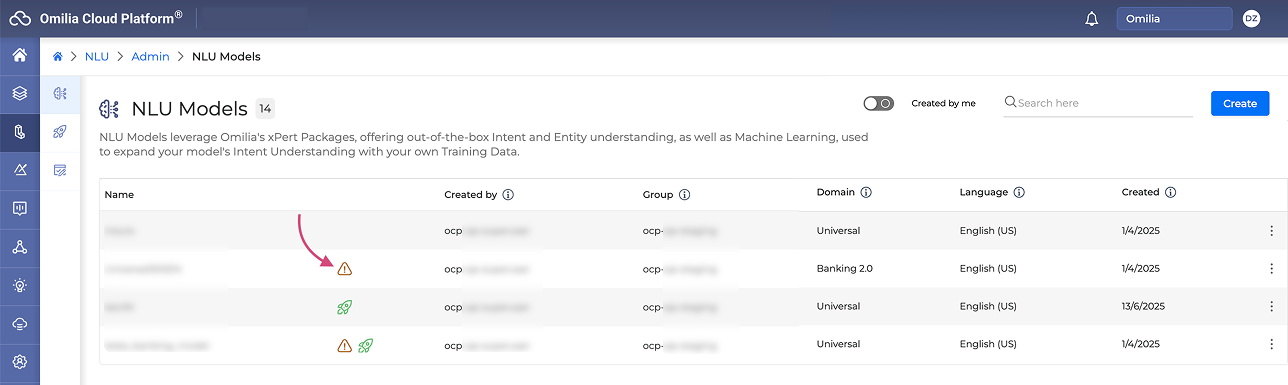This screenshot has height=385, width=1288.
Task: Open the notifications bell
Action: 1091,19
